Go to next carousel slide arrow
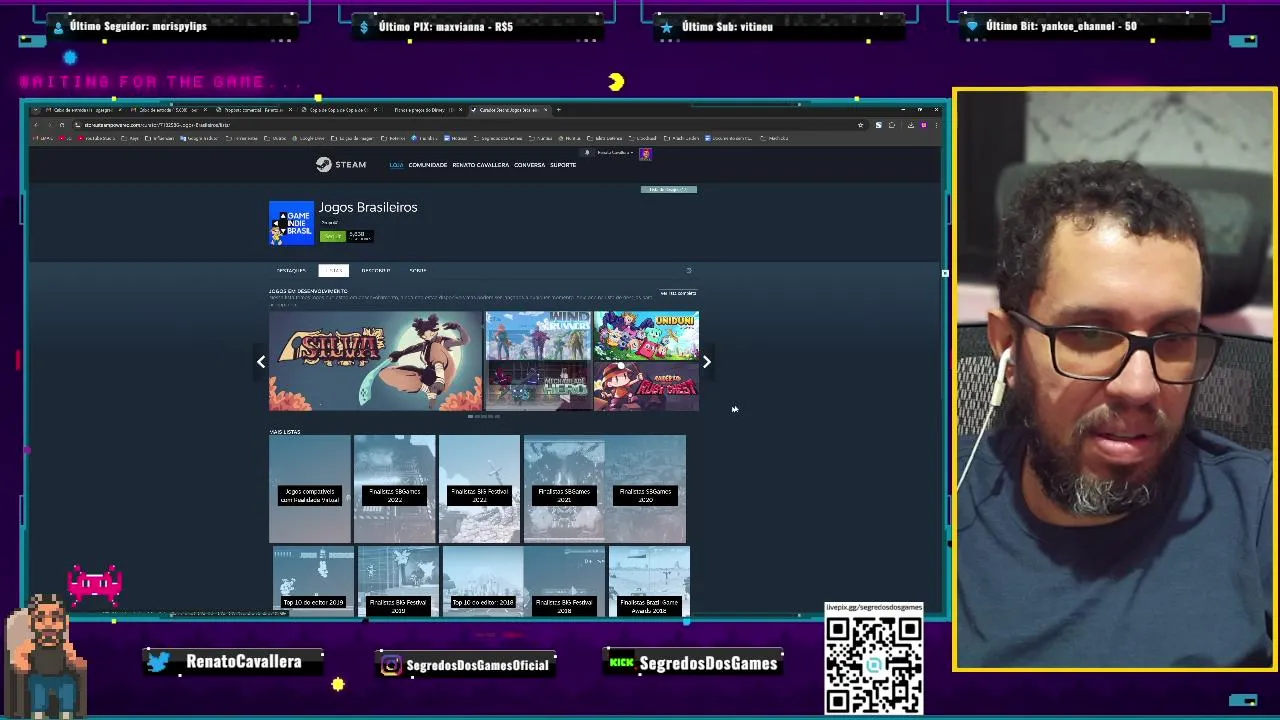Image resolution: width=1280 pixels, height=720 pixels. coord(707,362)
